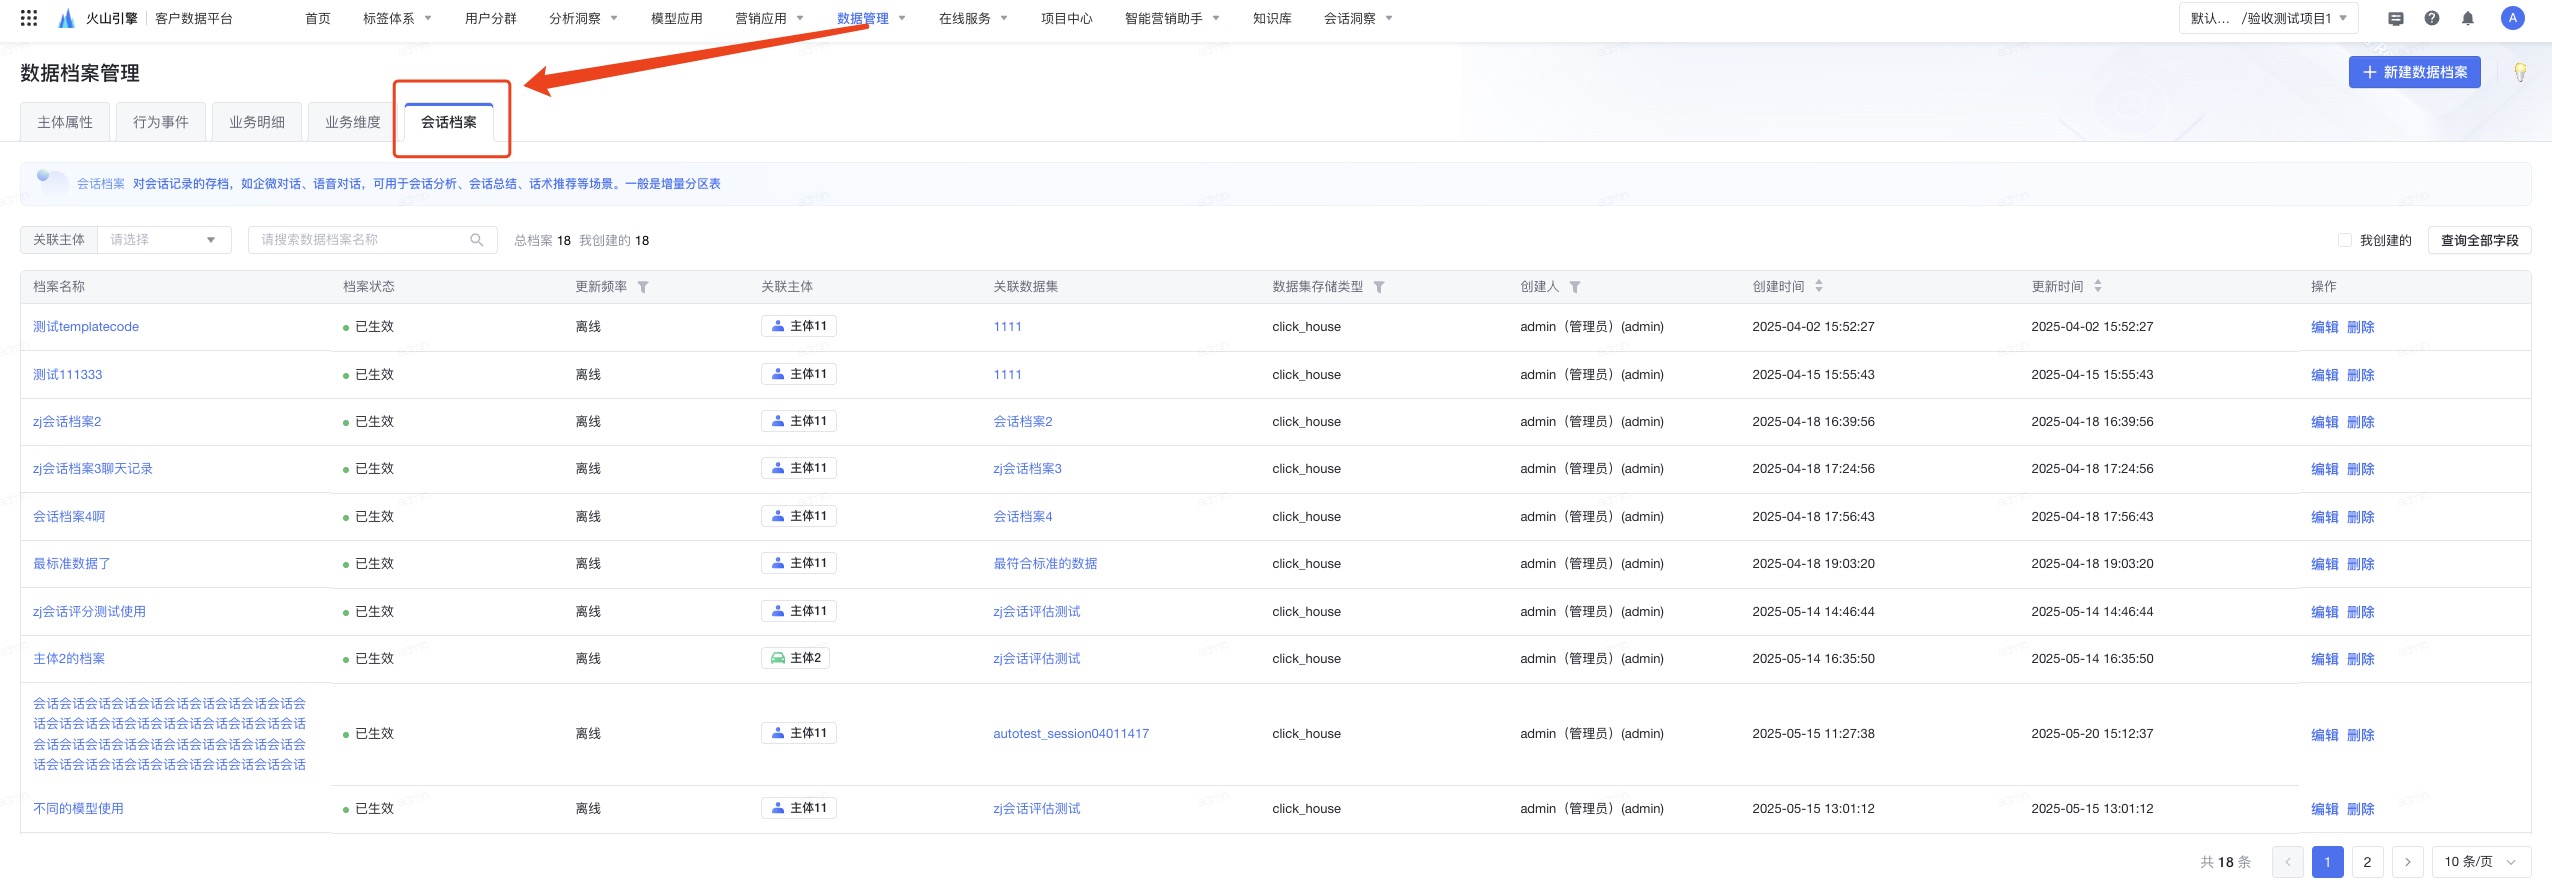2552x886 pixels.
Task: Filter the 创建人 column
Action: pos(1575,287)
